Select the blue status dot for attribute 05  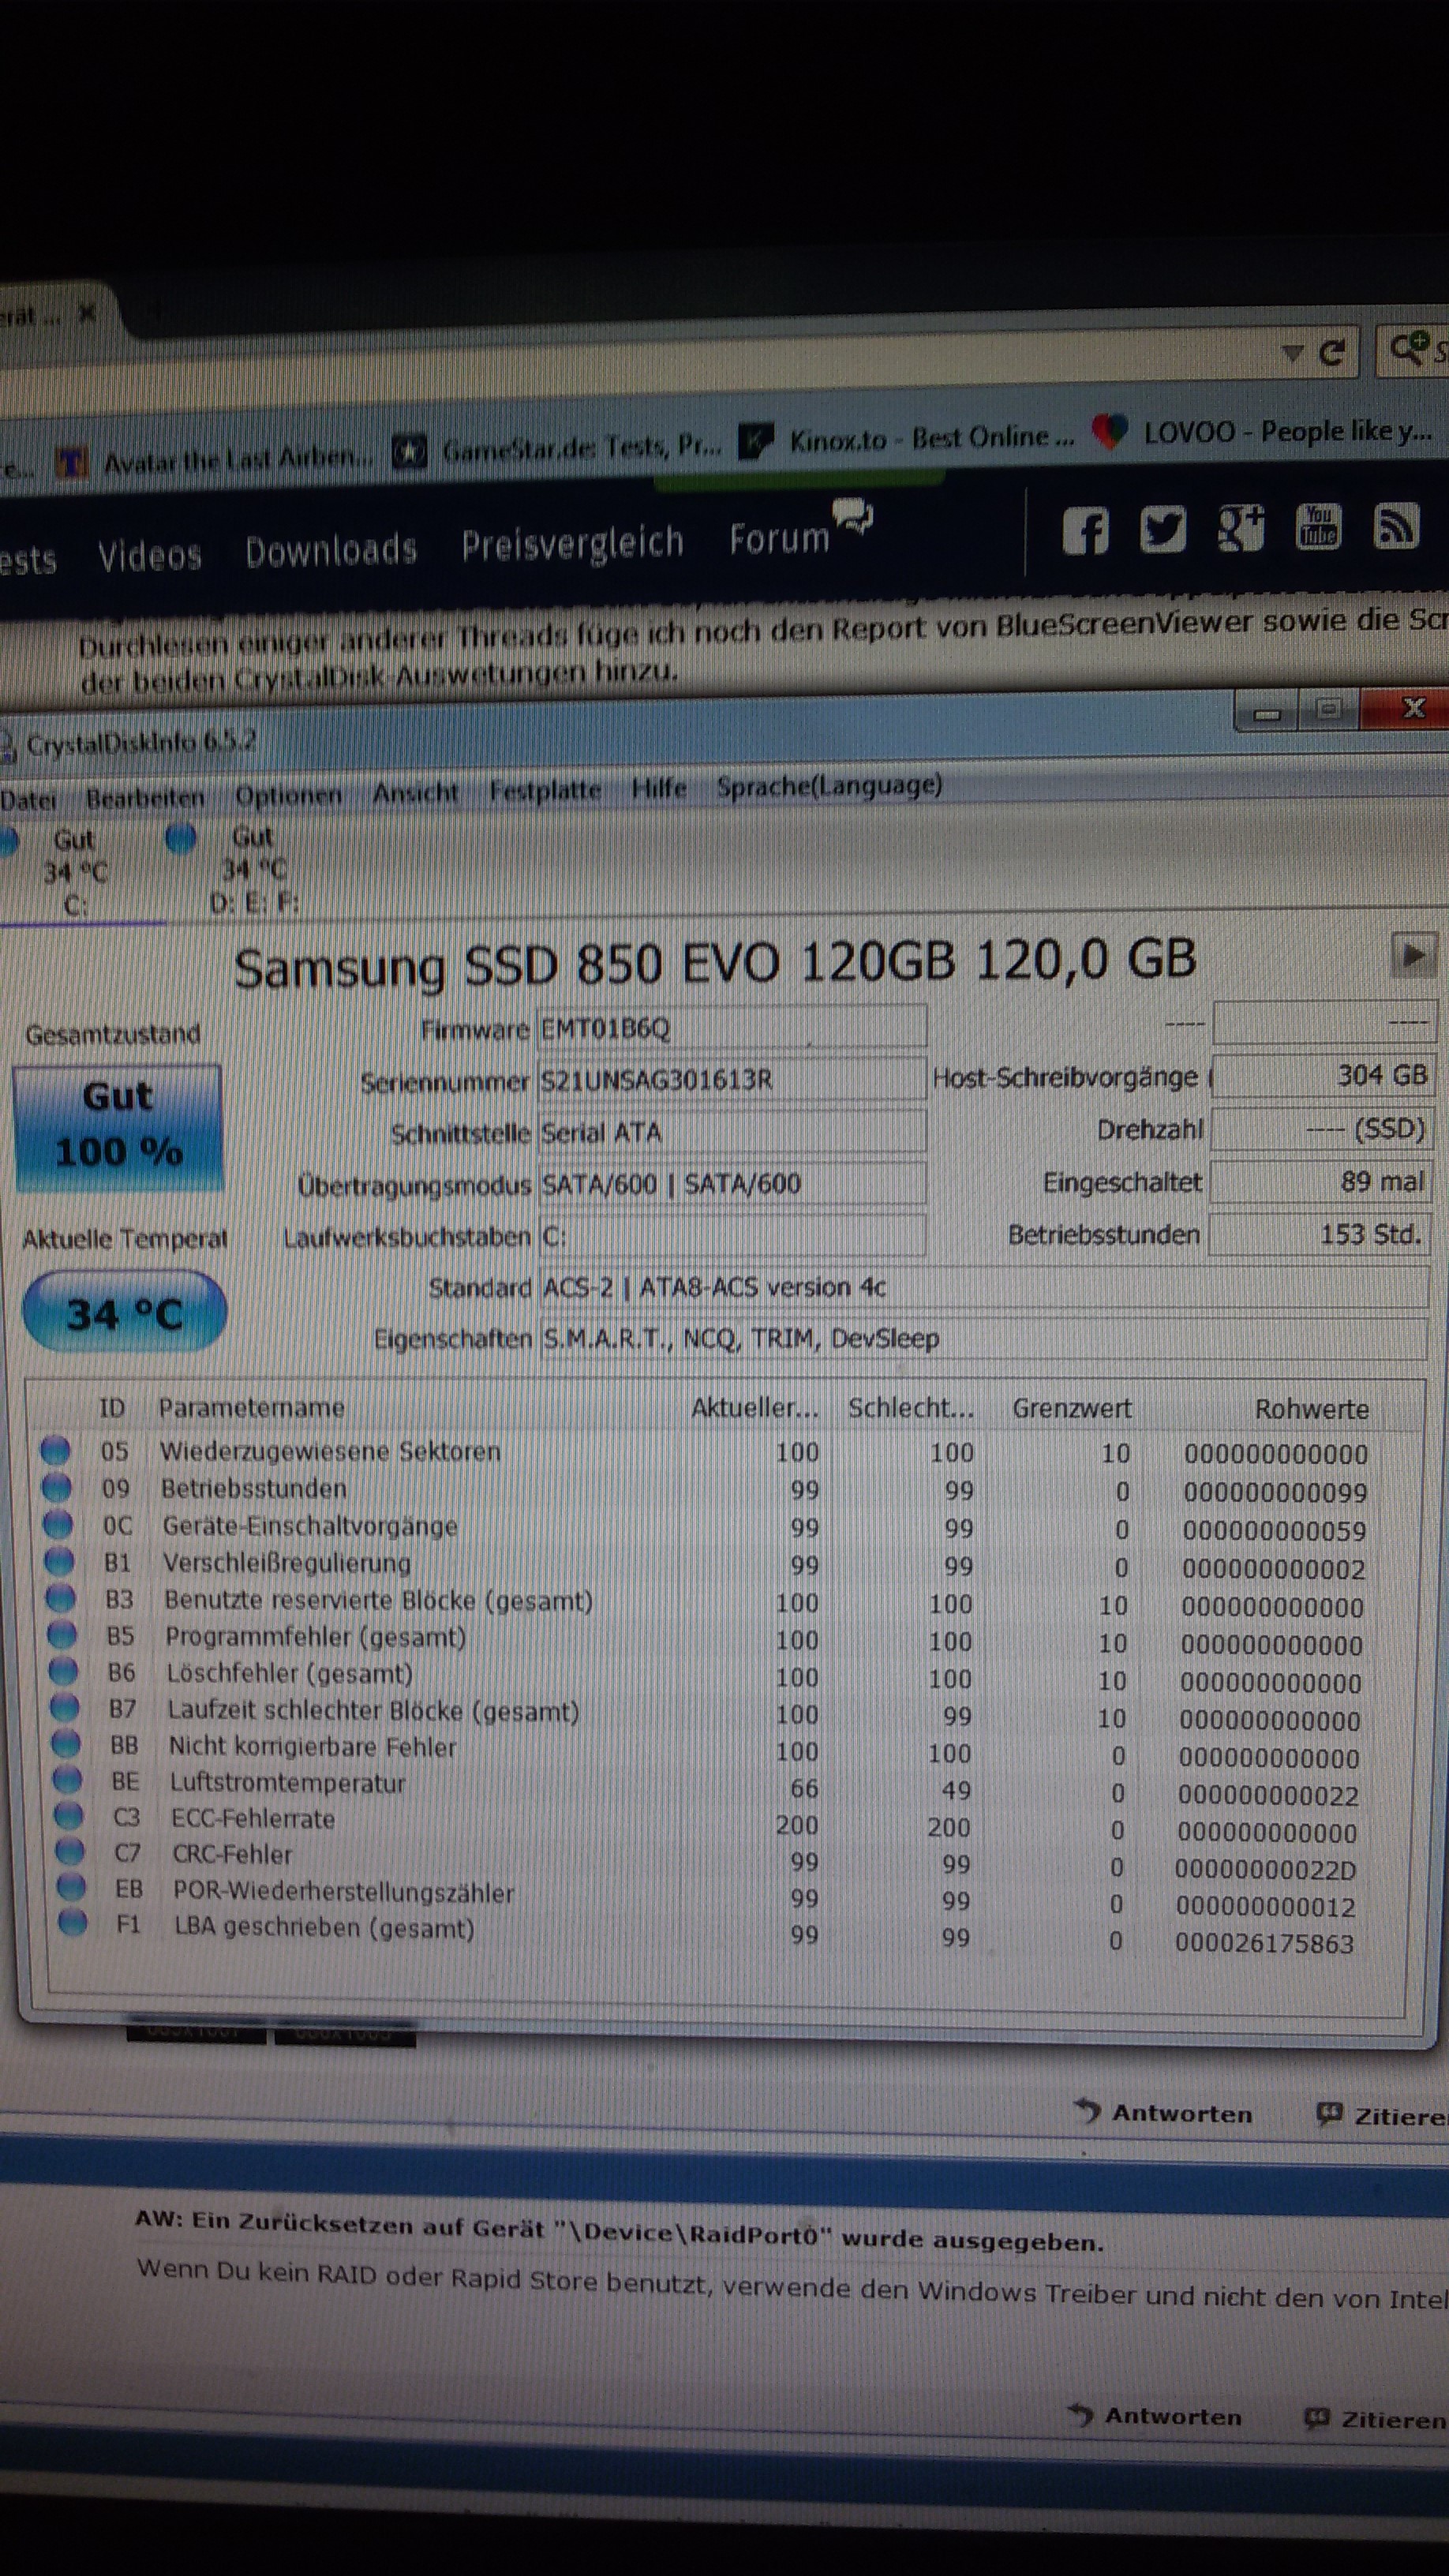pos(55,1450)
